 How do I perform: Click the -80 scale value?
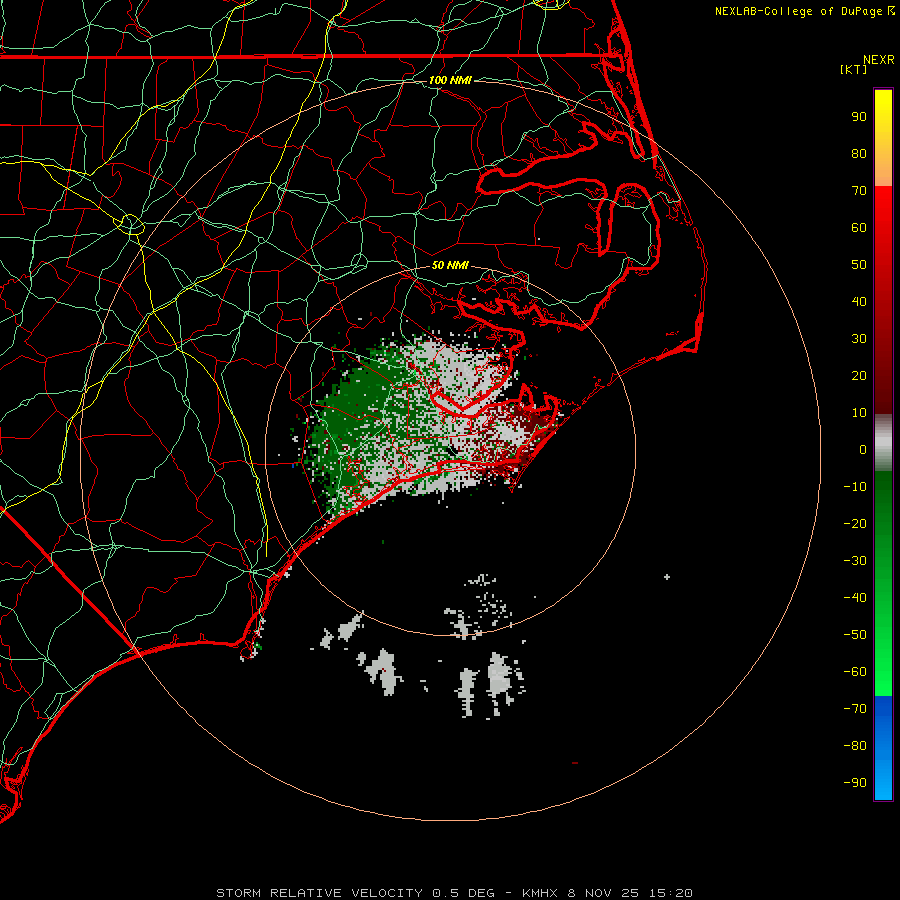(x=855, y=746)
